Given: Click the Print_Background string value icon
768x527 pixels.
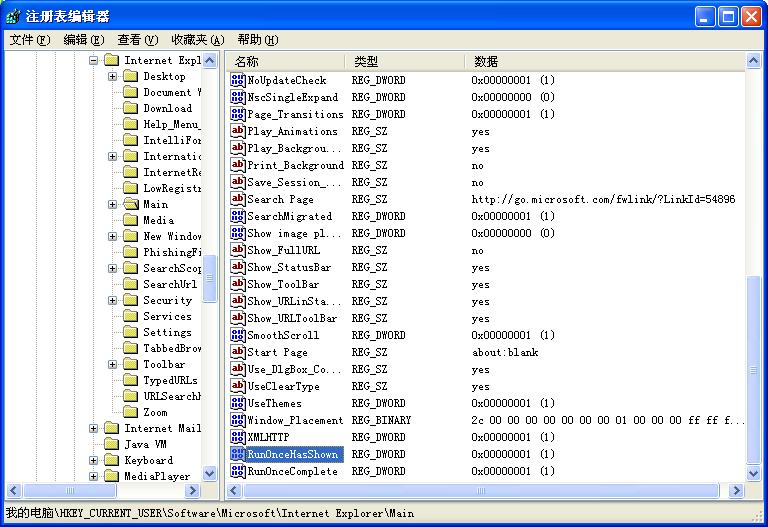Looking at the screenshot, I should coord(238,165).
